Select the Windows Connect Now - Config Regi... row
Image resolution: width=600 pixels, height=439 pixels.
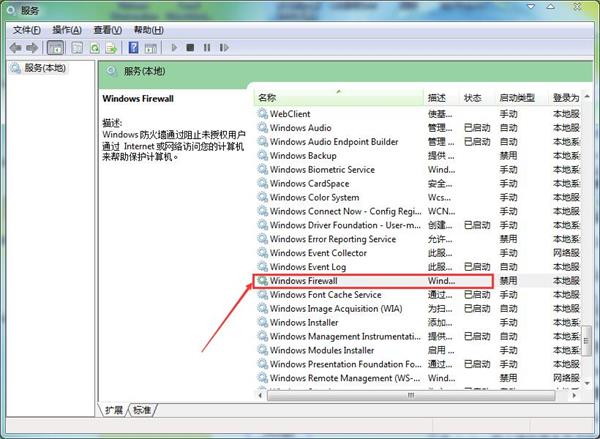(418, 211)
